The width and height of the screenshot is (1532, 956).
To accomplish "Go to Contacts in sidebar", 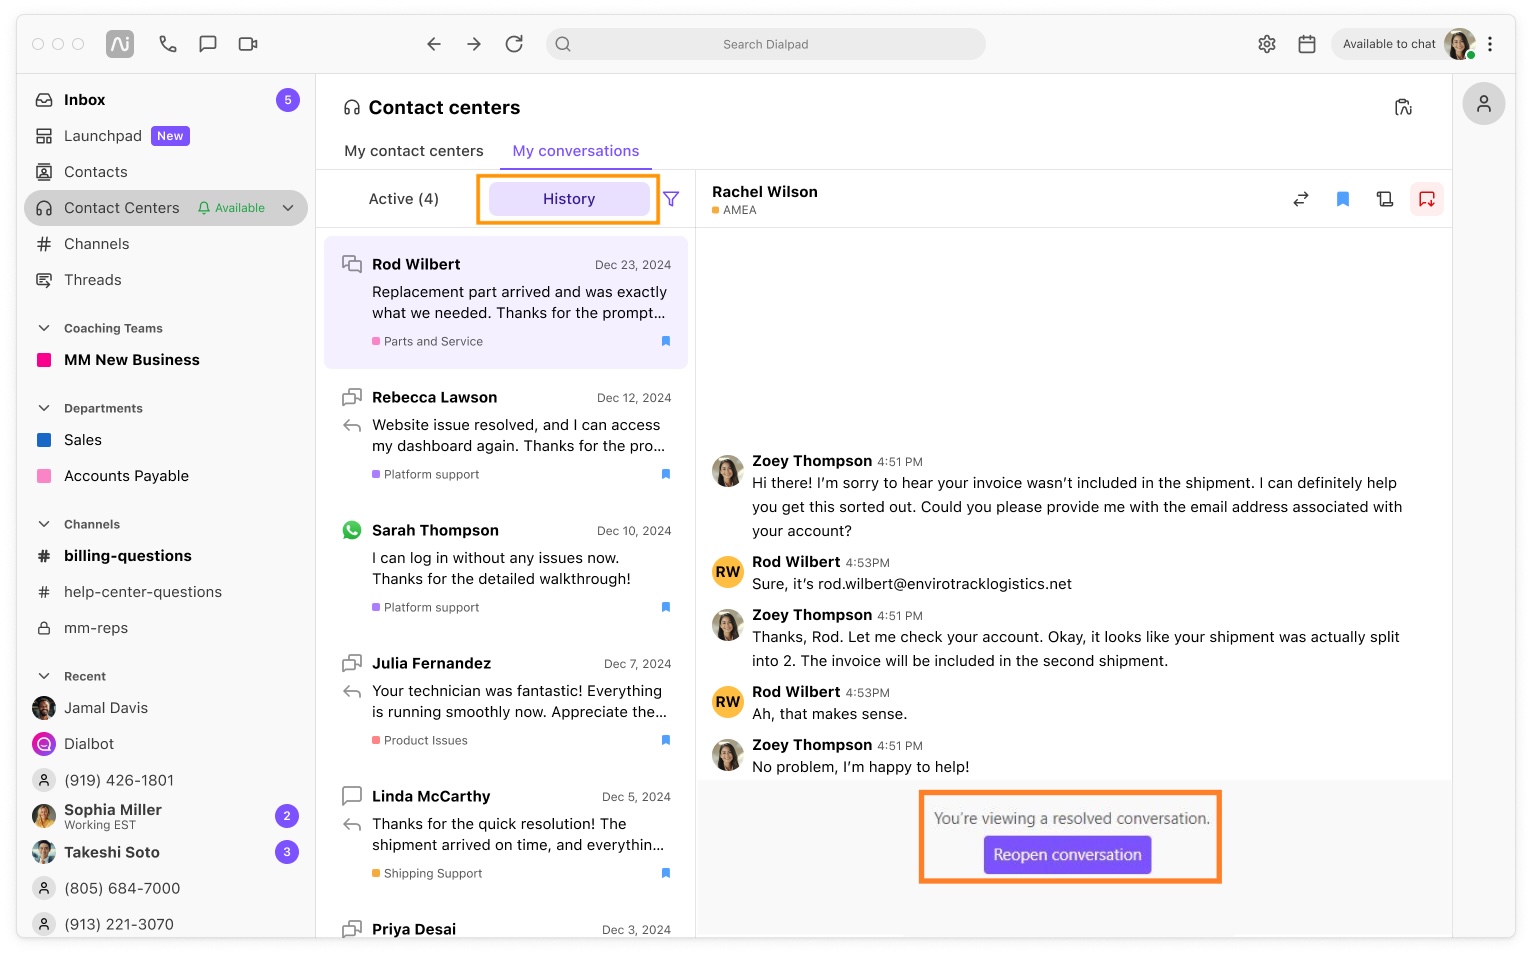I will 166,172.
